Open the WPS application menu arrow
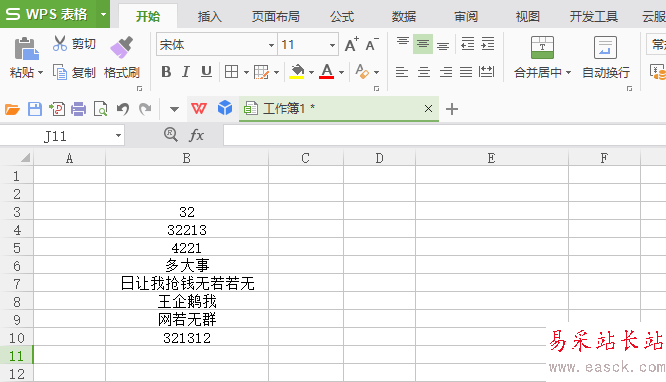666x382 pixels. 103,14
